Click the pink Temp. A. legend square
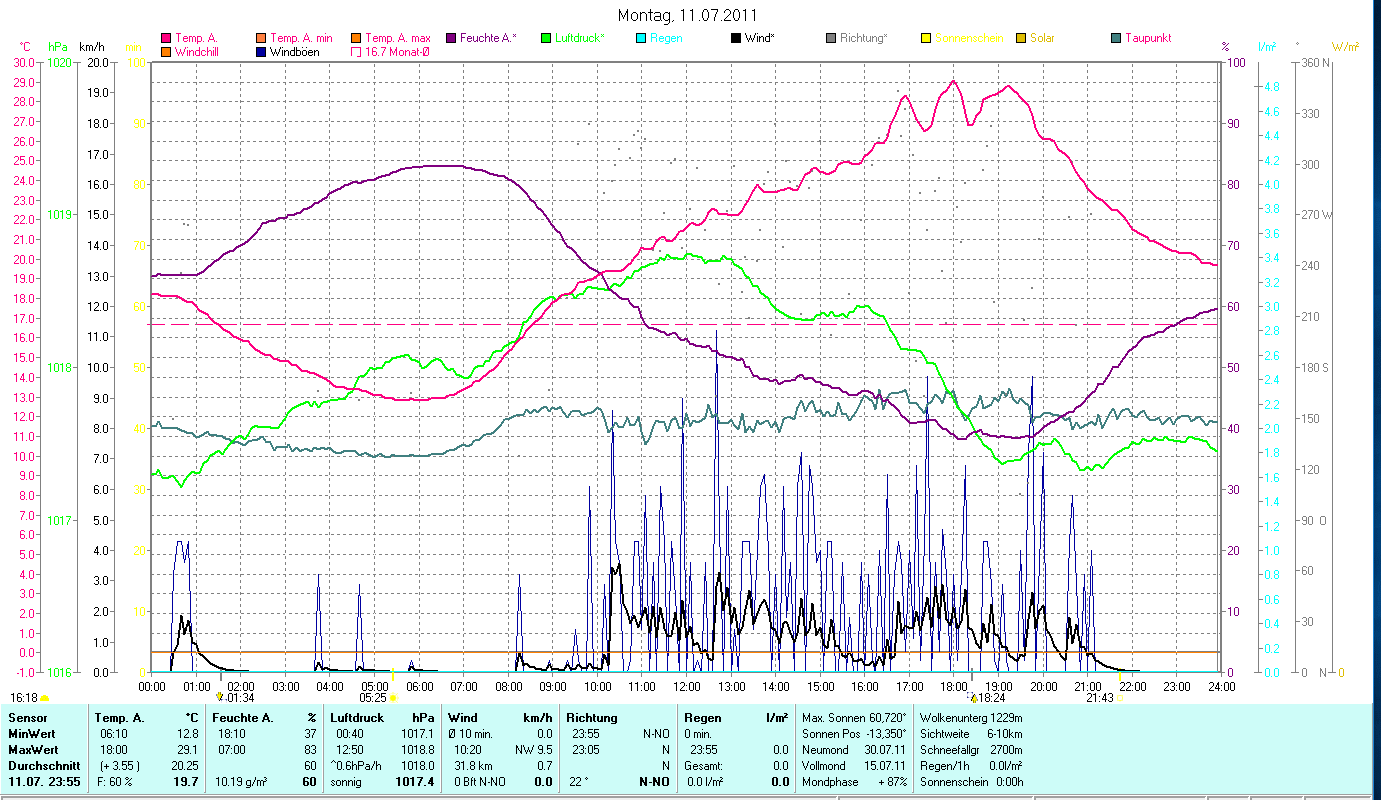The width and height of the screenshot is (1381, 800). [x=166, y=38]
